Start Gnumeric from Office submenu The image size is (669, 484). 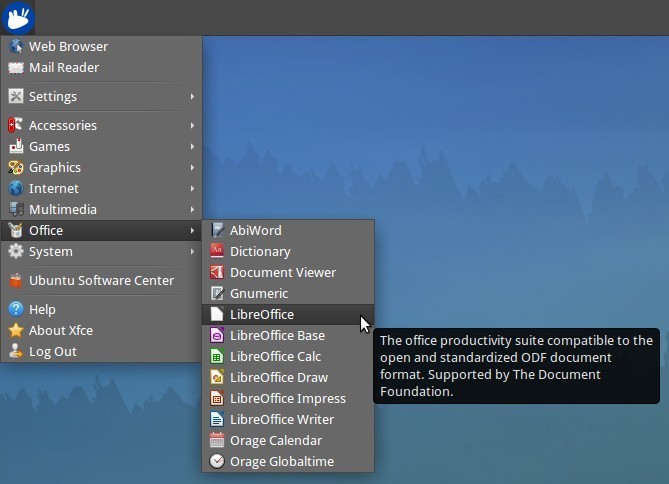point(288,293)
